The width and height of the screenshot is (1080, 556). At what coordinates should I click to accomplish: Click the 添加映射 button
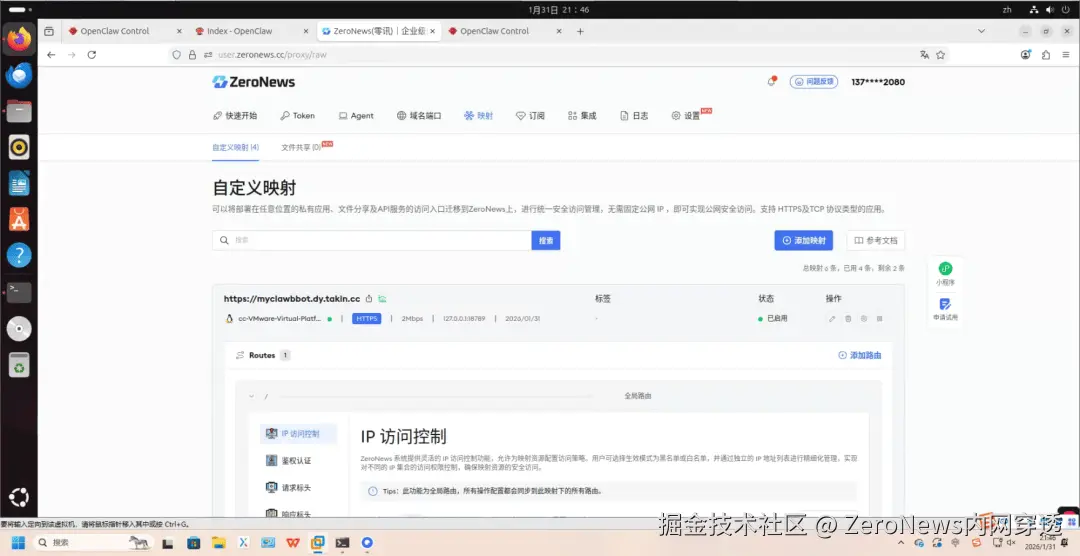(x=804, y=240)
